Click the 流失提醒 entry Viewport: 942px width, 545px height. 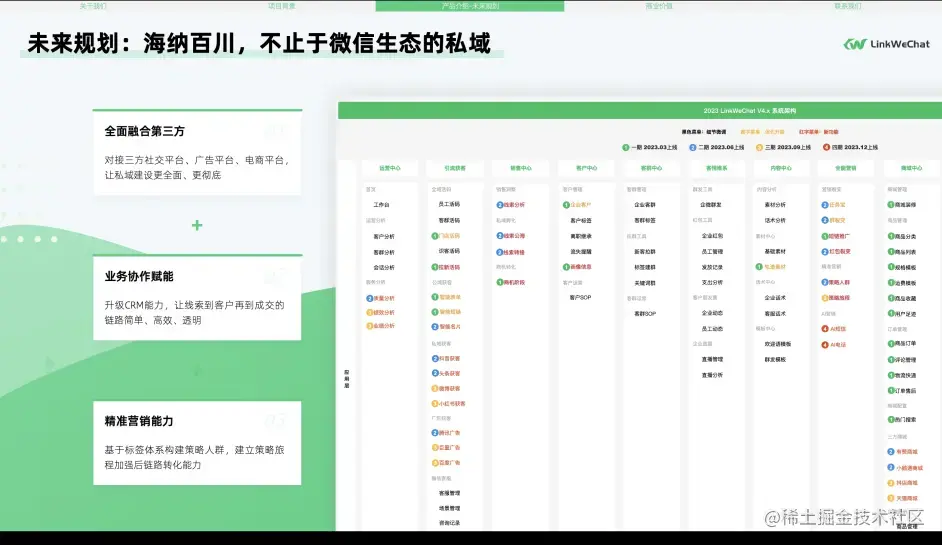tap(581, 252)
